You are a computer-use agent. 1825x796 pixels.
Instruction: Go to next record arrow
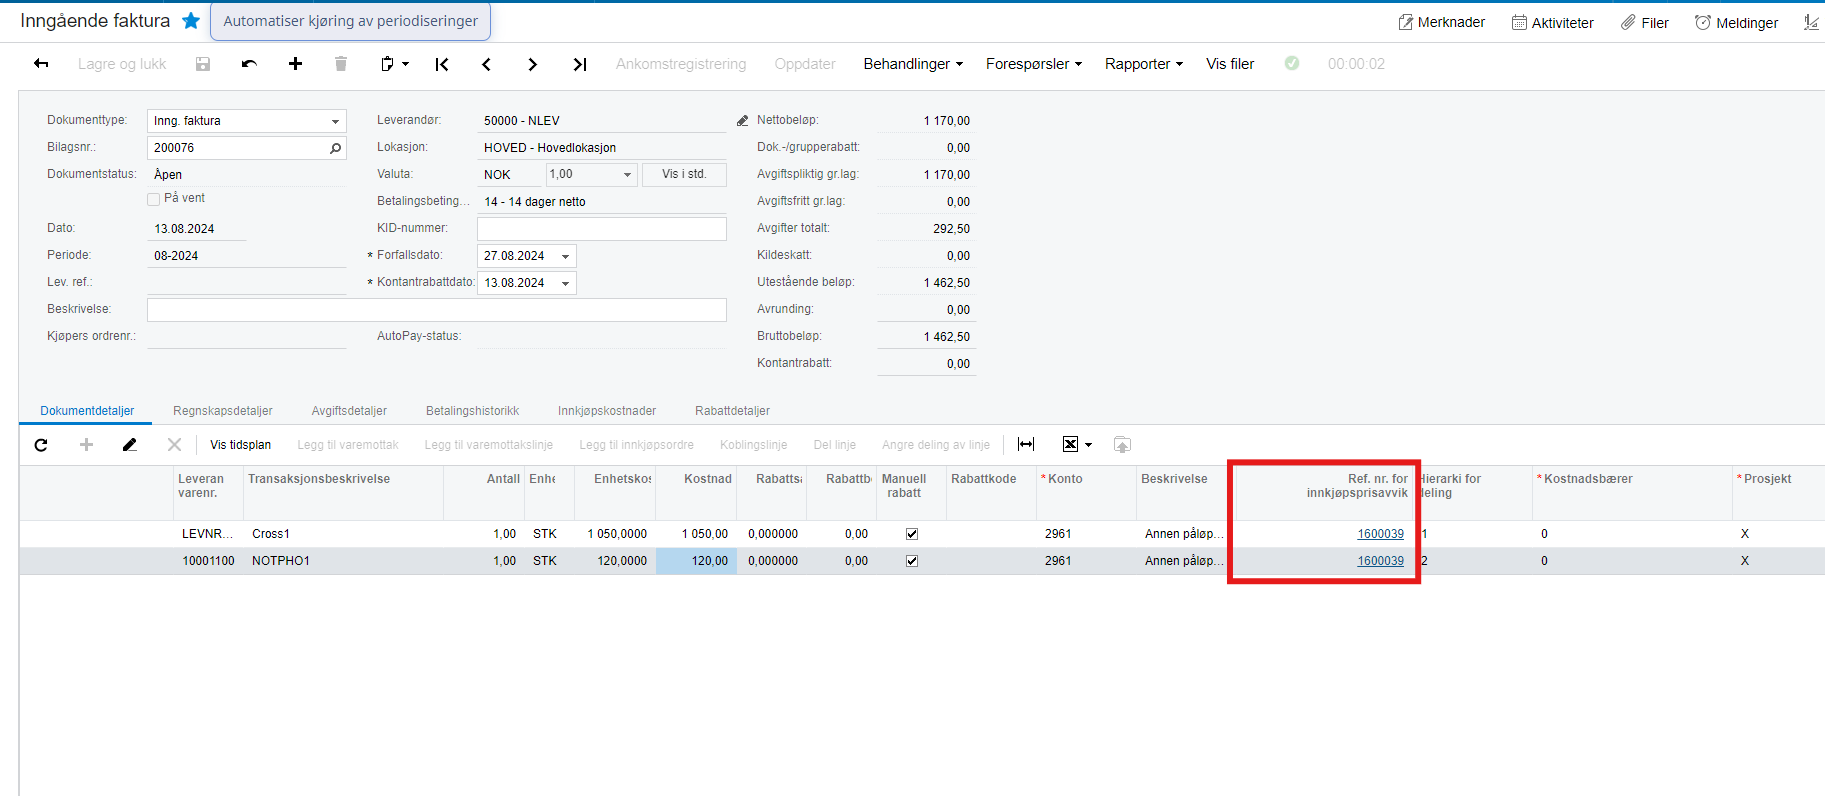point(533,64)
